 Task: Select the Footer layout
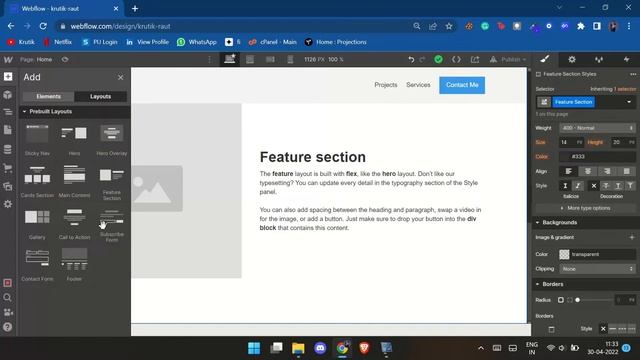point(74,265)
